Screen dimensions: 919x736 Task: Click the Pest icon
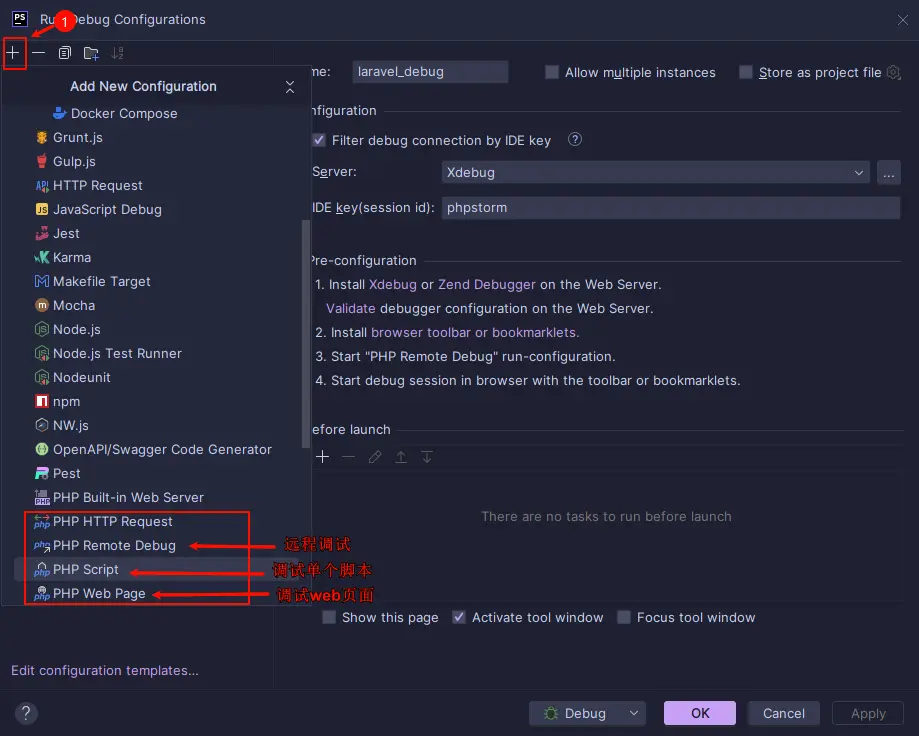point(42,473)
